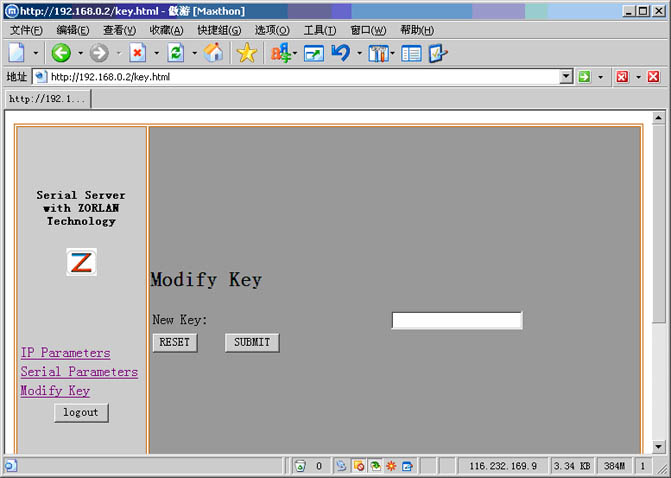
Task: Open the Serial Parameters link
Action: tap(79, 372)
